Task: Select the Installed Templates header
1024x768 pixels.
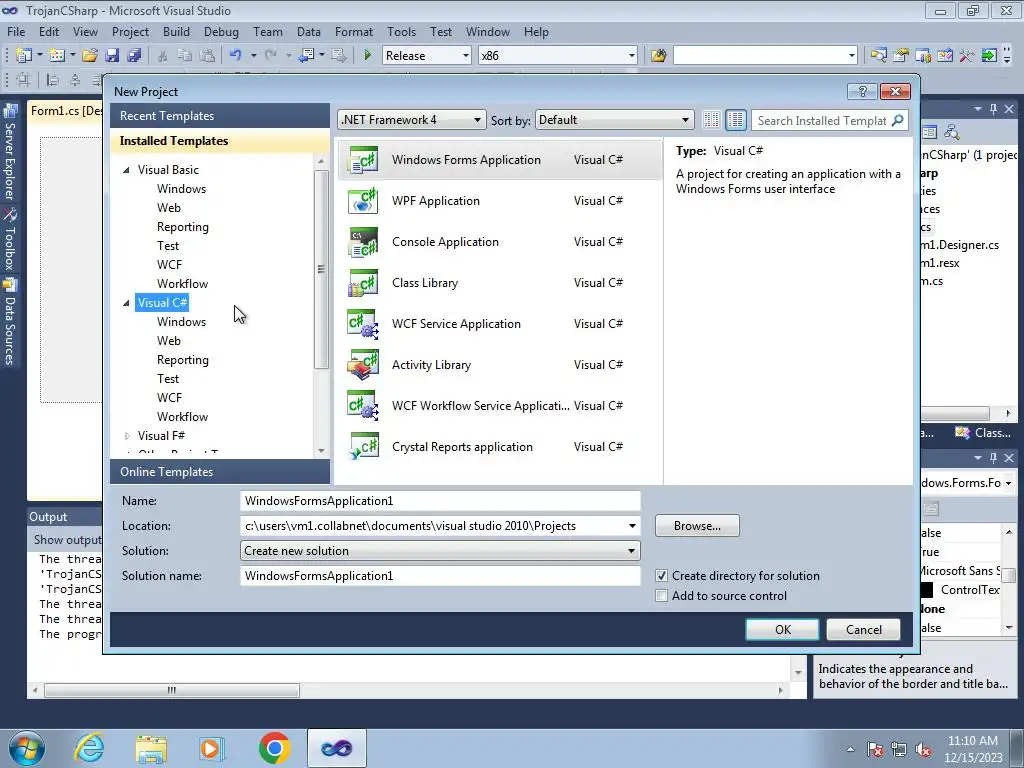Action: pyautogui.click(x=220, y=141)
